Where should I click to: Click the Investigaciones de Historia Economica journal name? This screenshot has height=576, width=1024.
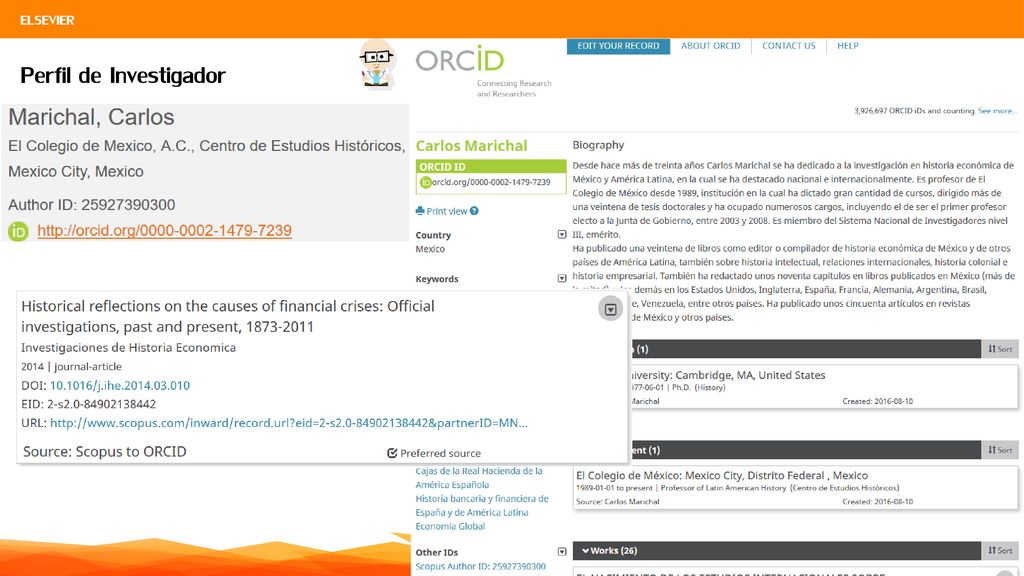pos(129,347)
